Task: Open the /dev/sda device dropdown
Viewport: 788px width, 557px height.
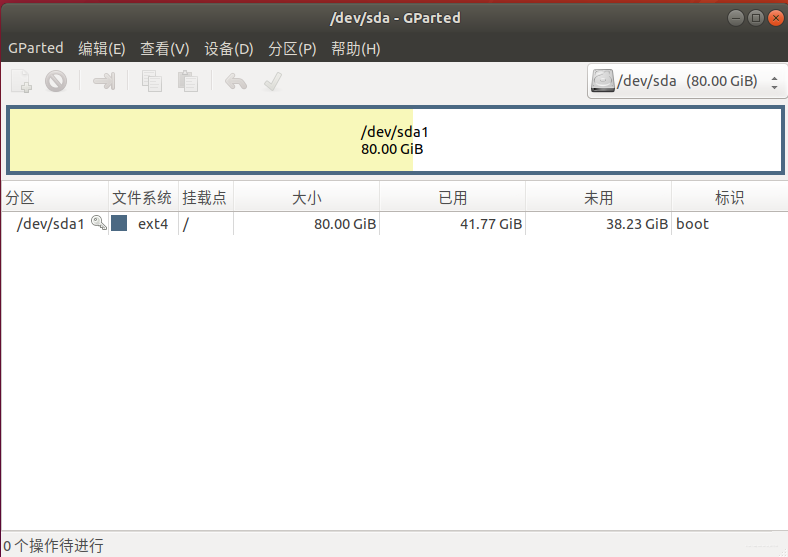Action: 686,81
